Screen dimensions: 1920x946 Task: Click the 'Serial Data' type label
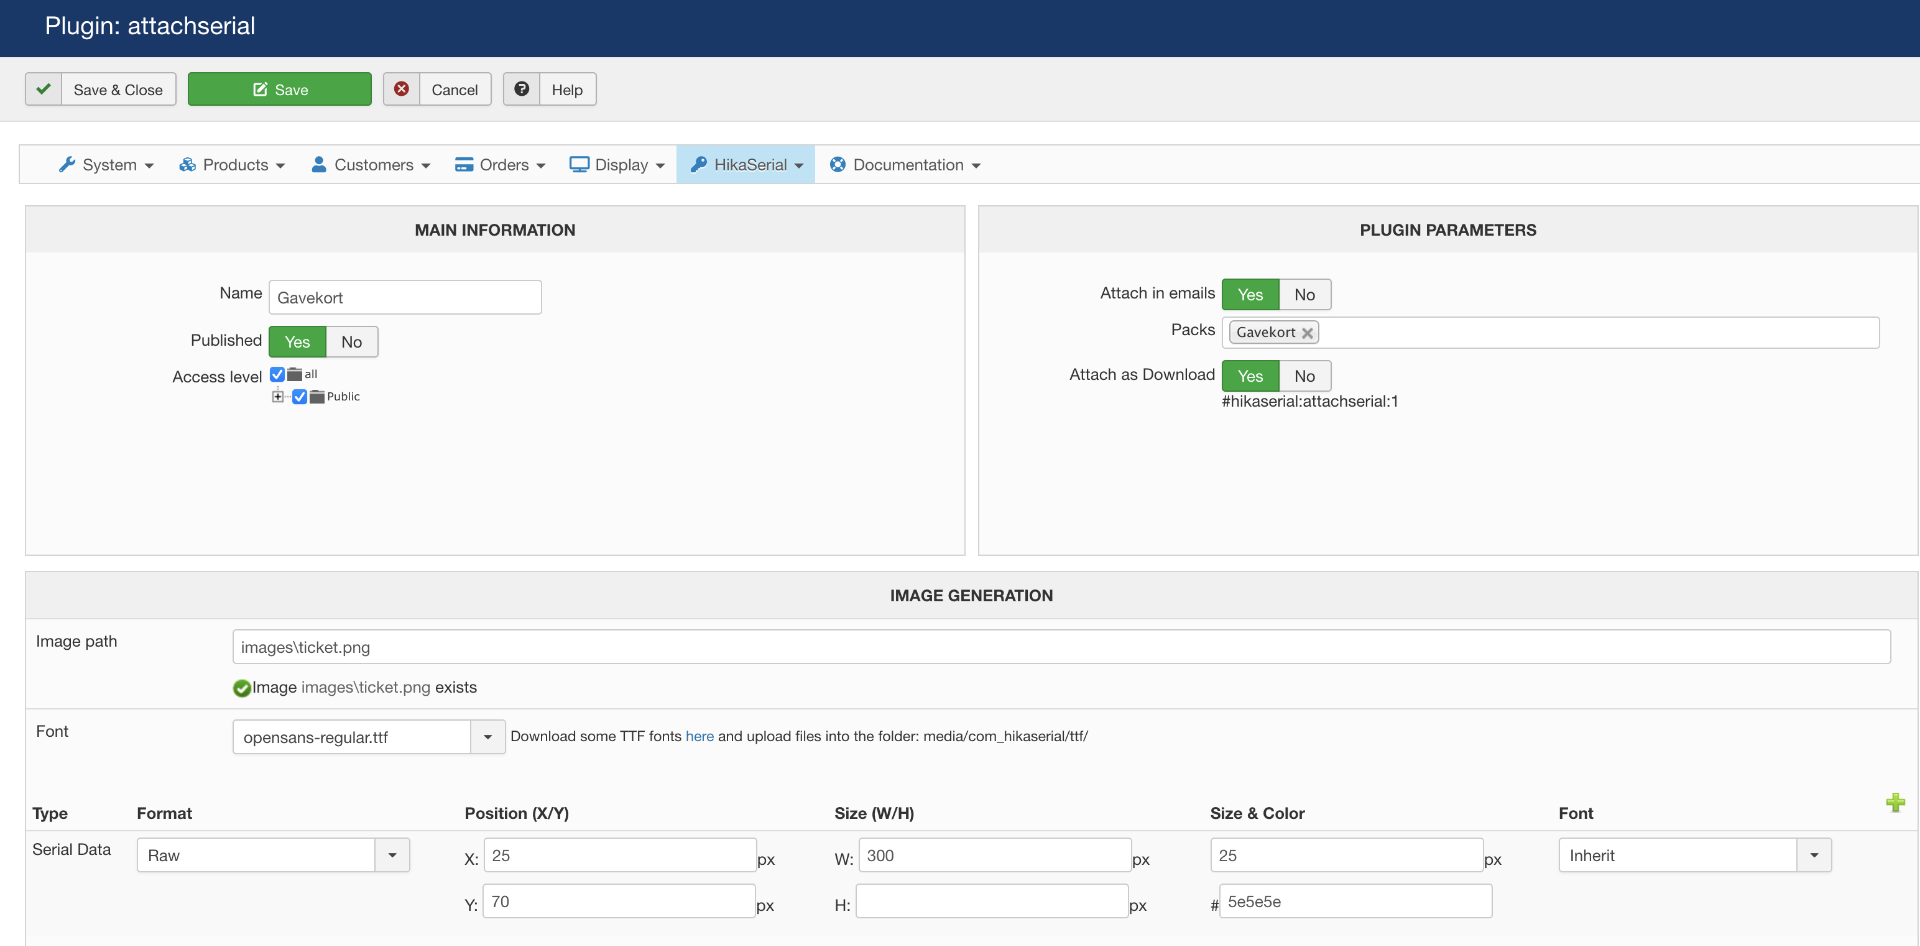tap(72, 850)
